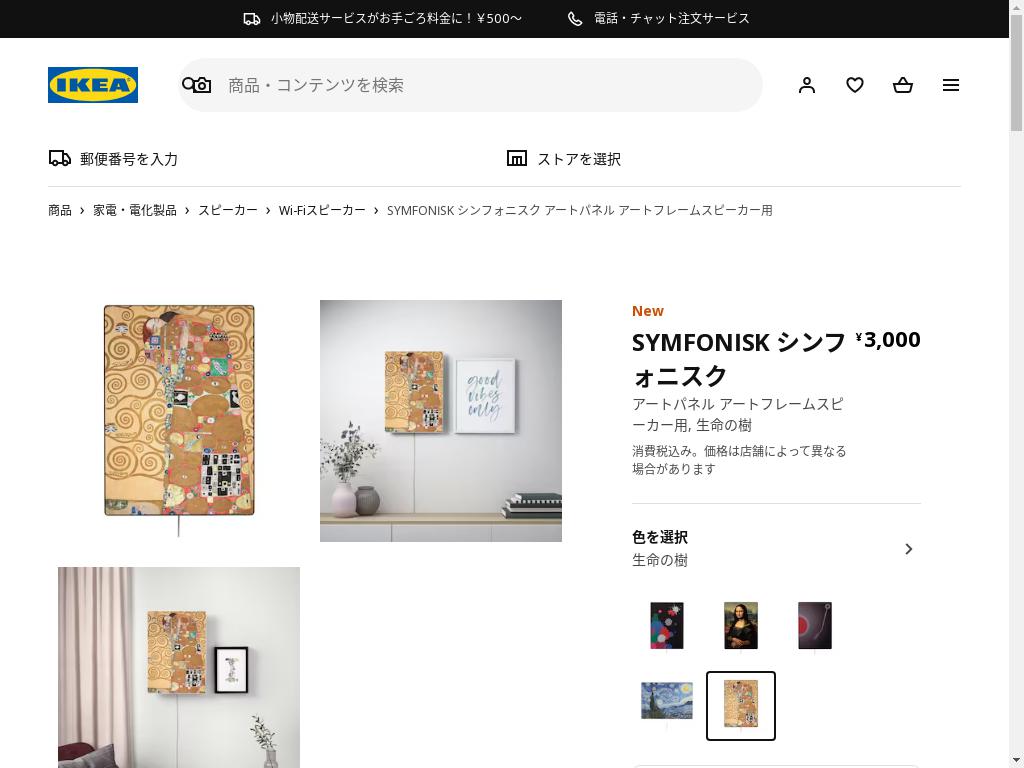Go to 家電・電化製品 breadcrumb
Viewport: 1024px width, 768px height.
(135, 210)
